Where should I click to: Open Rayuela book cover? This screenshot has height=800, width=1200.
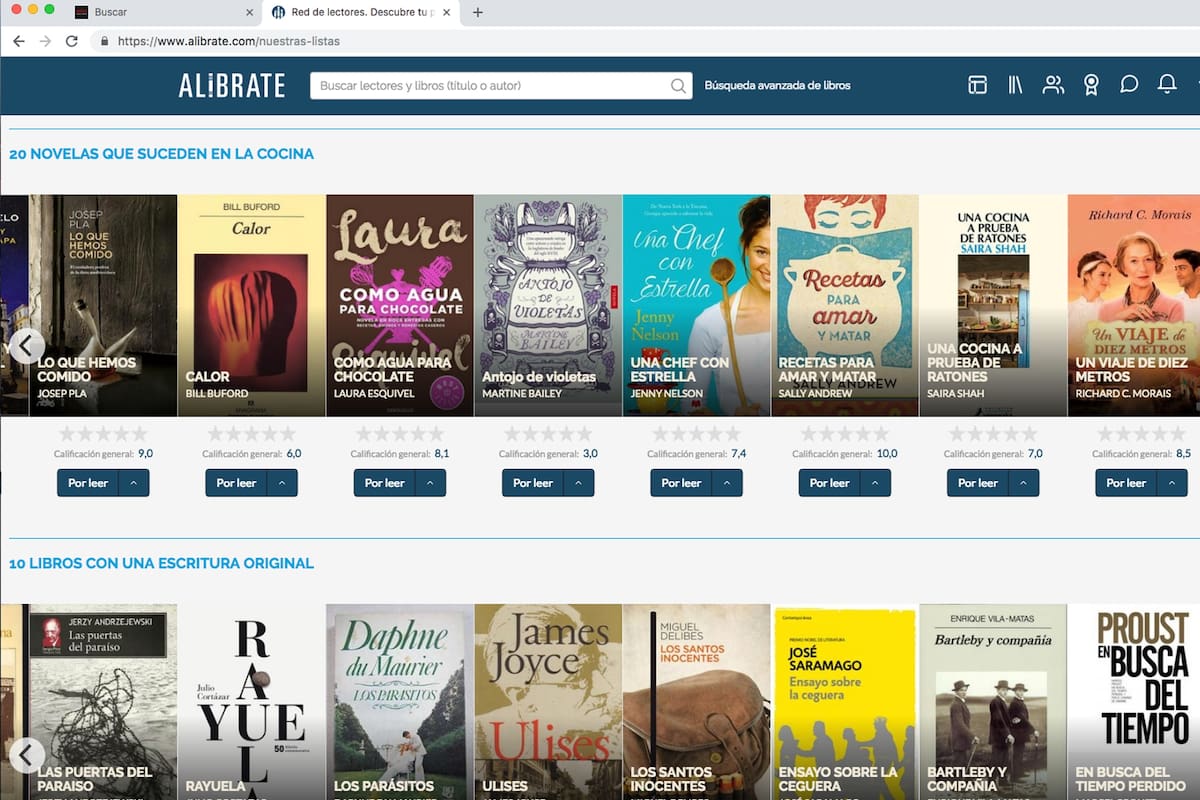[251, 702]
